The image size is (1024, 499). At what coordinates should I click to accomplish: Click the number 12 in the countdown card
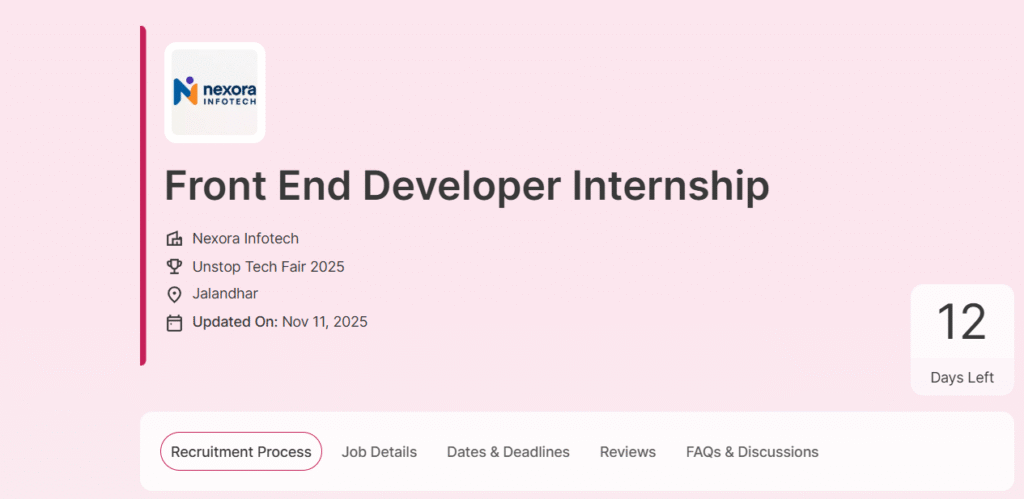[x=961, y=323]
